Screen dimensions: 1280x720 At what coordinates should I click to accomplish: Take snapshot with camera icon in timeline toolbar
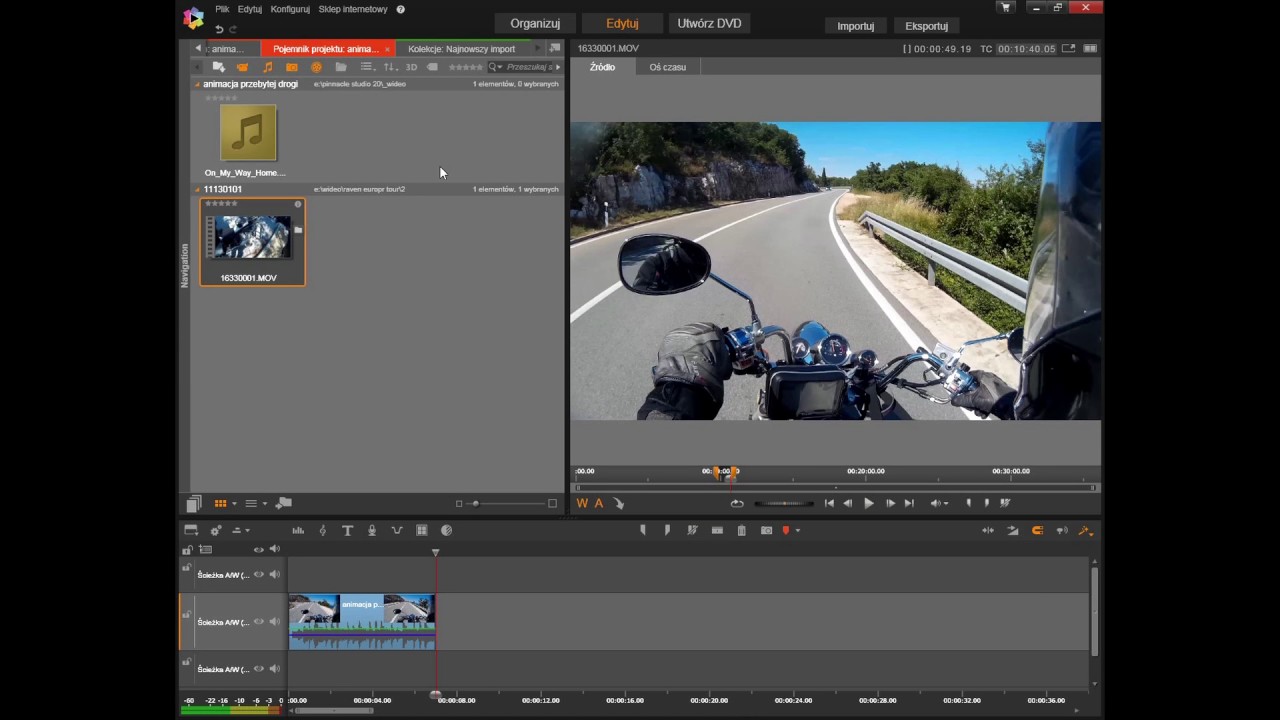point(766,530)
